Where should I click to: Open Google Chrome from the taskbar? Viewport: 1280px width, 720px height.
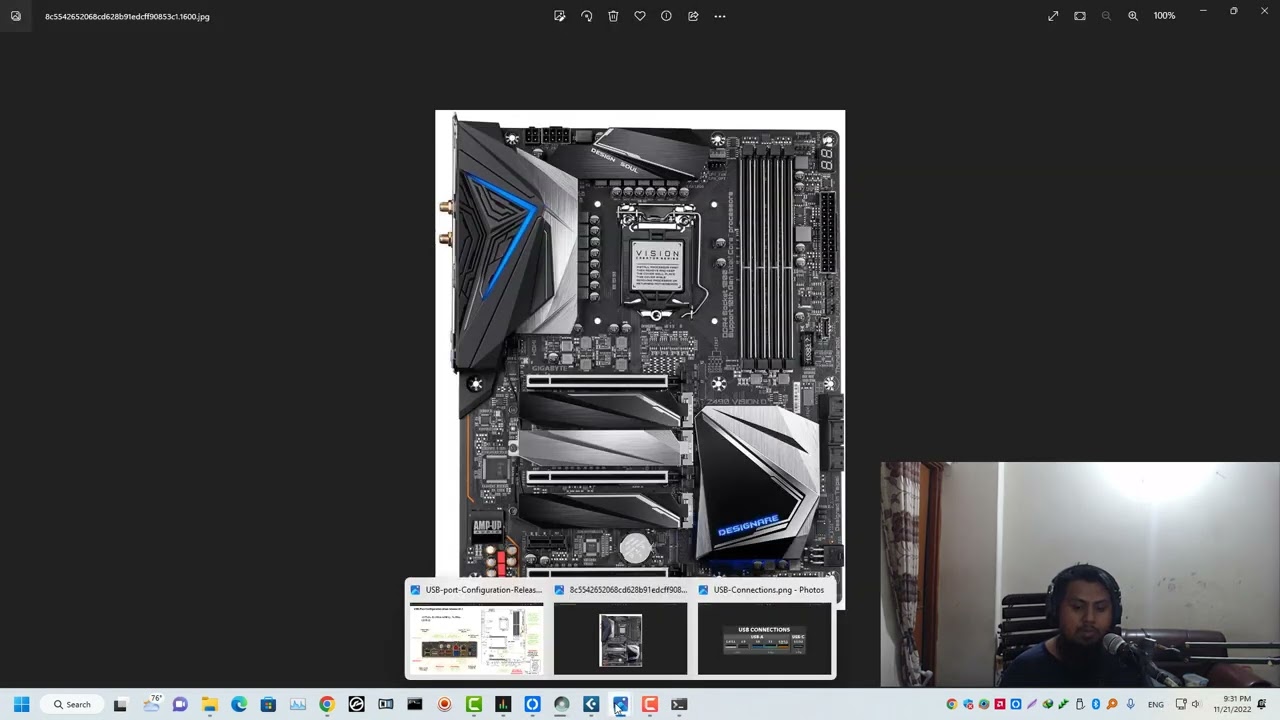pos(327,704)
